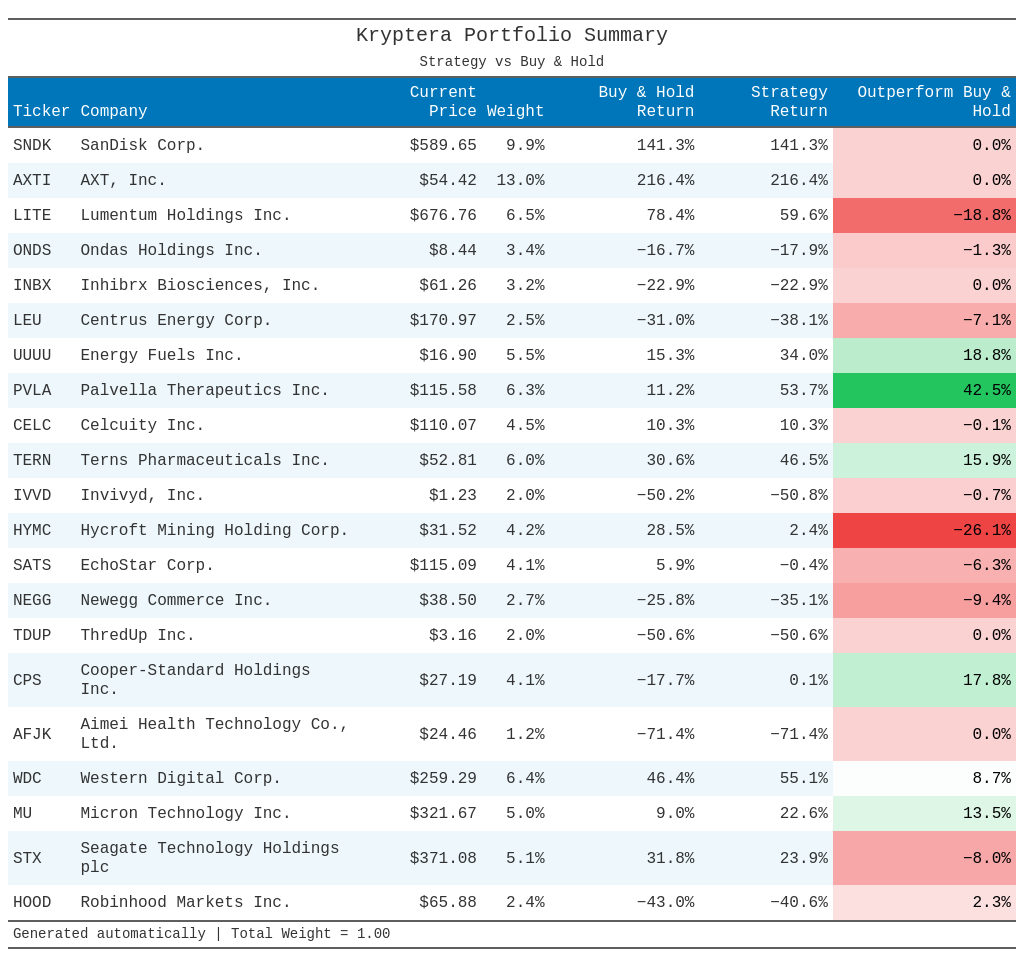
Task: Click the Buy & Hold Return header
Action: click(x=646, y=102)
